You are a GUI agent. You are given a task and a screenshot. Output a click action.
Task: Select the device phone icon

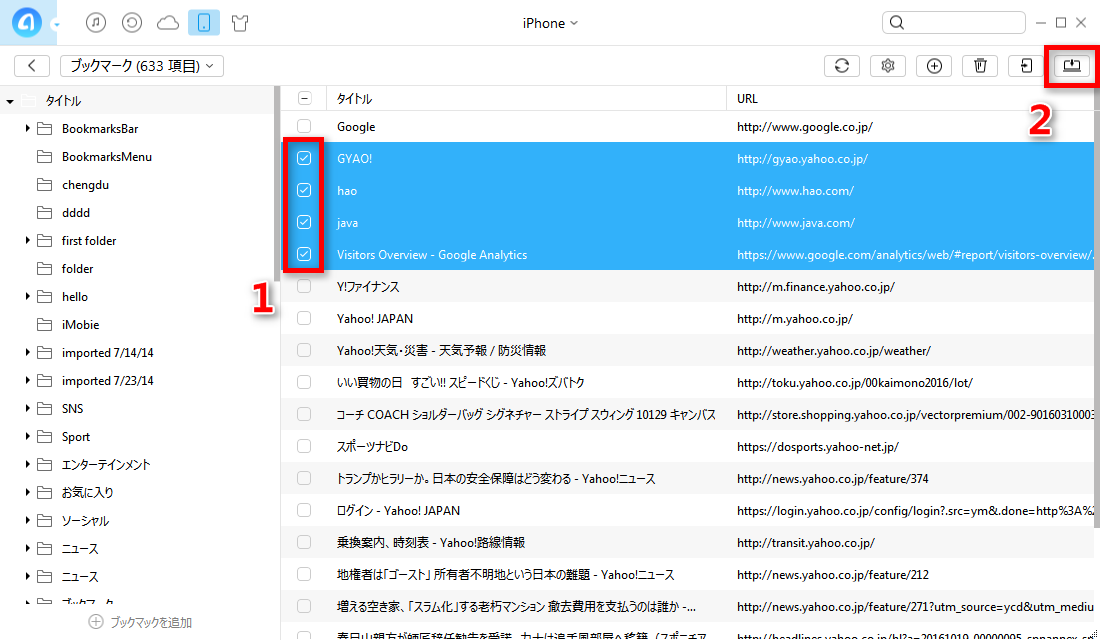click(203, 22)
